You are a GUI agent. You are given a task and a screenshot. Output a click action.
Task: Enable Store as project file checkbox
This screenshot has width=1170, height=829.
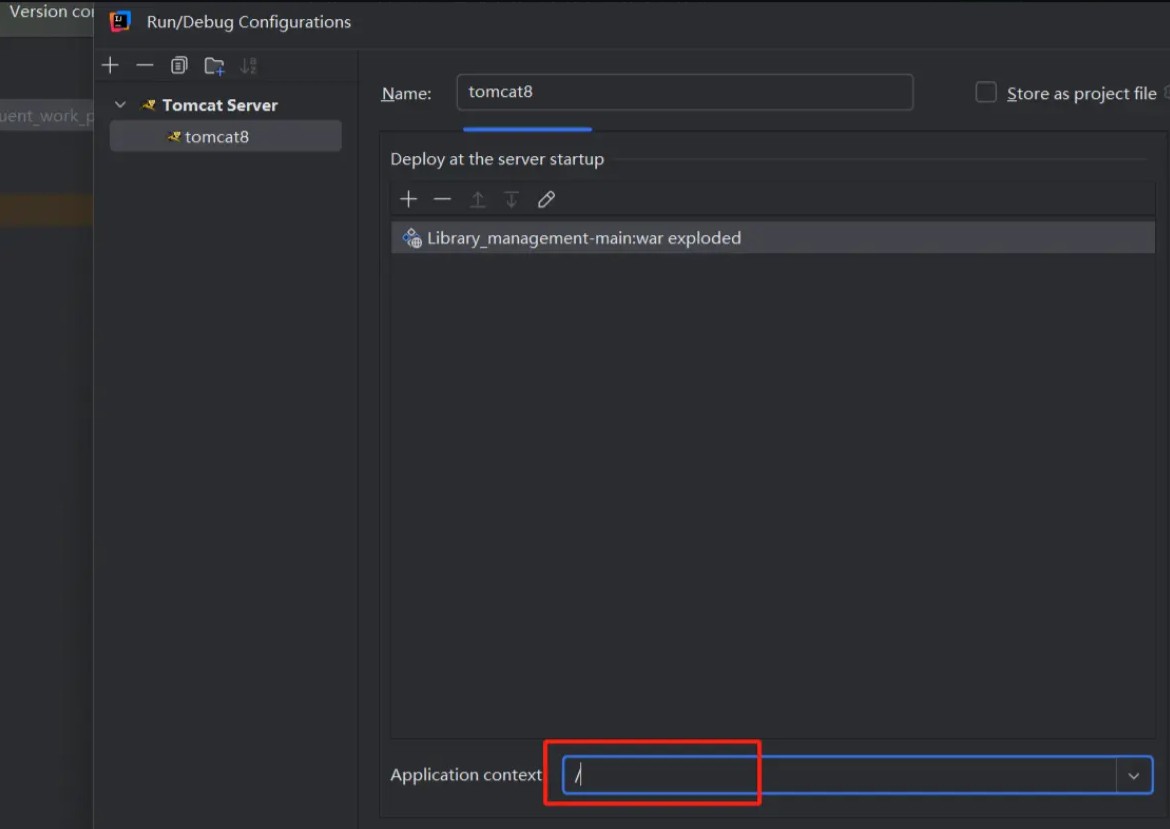pos(986,93)
